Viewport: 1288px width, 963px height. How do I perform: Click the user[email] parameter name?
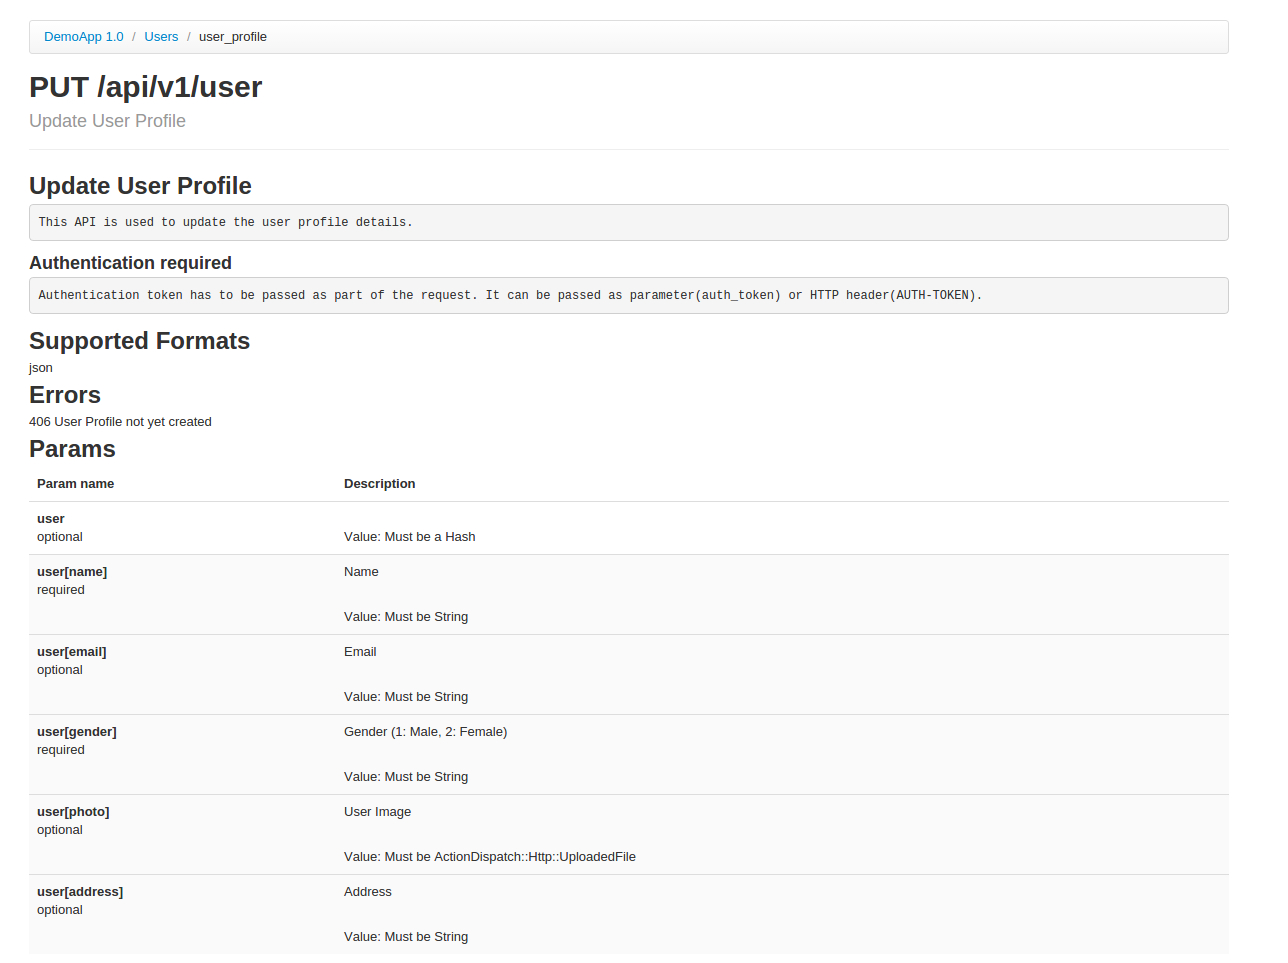72,651
